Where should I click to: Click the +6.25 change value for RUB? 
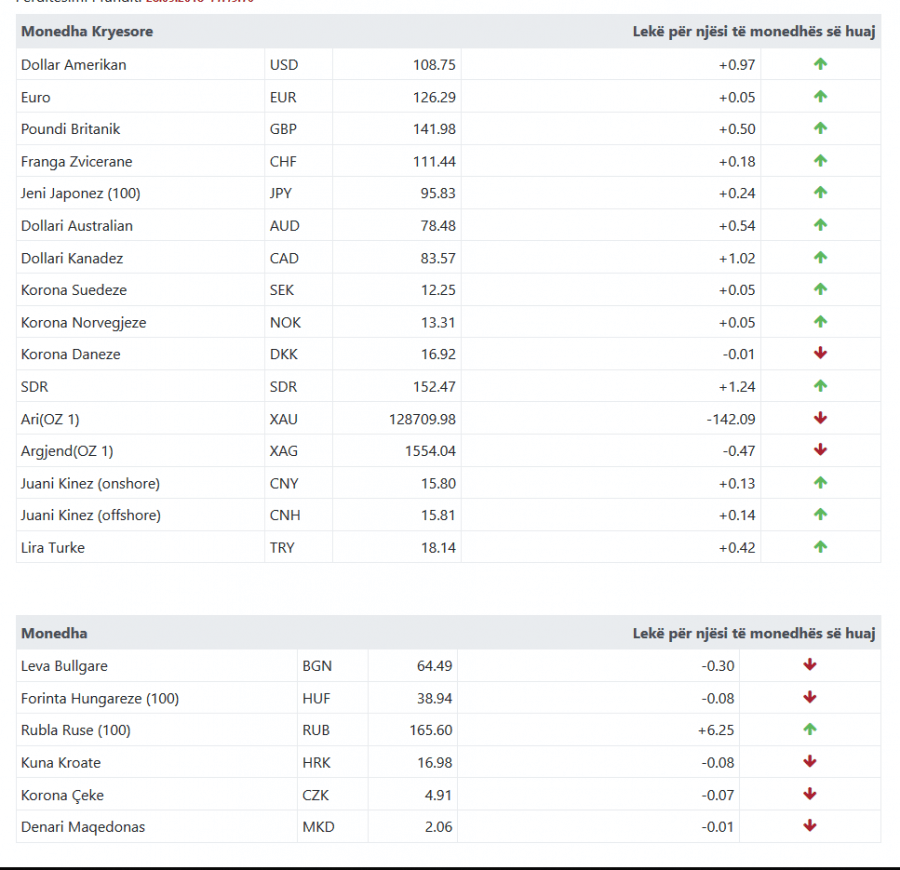716,731
